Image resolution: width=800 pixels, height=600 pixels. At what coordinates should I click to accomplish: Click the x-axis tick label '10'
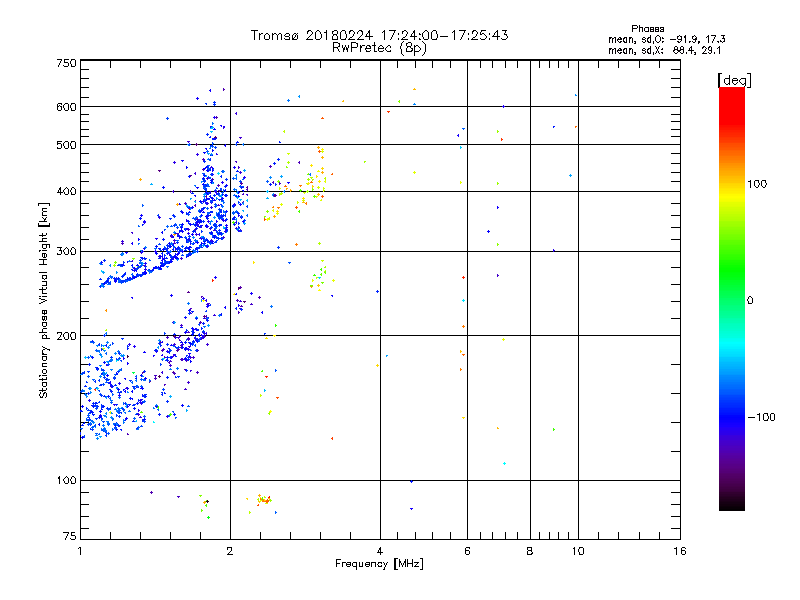578,551
